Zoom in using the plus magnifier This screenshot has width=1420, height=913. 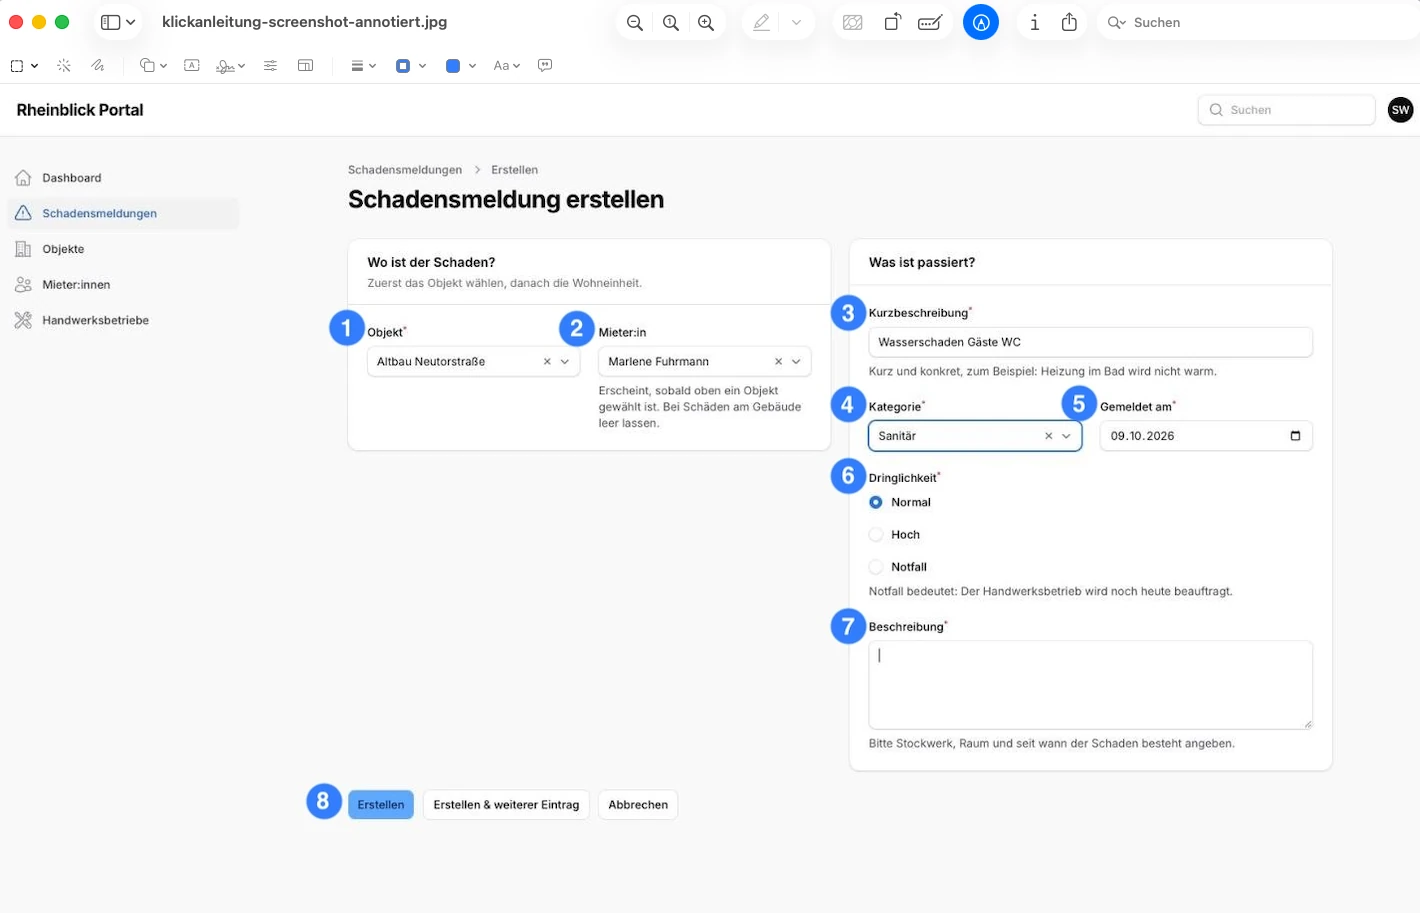coord(706,22)
